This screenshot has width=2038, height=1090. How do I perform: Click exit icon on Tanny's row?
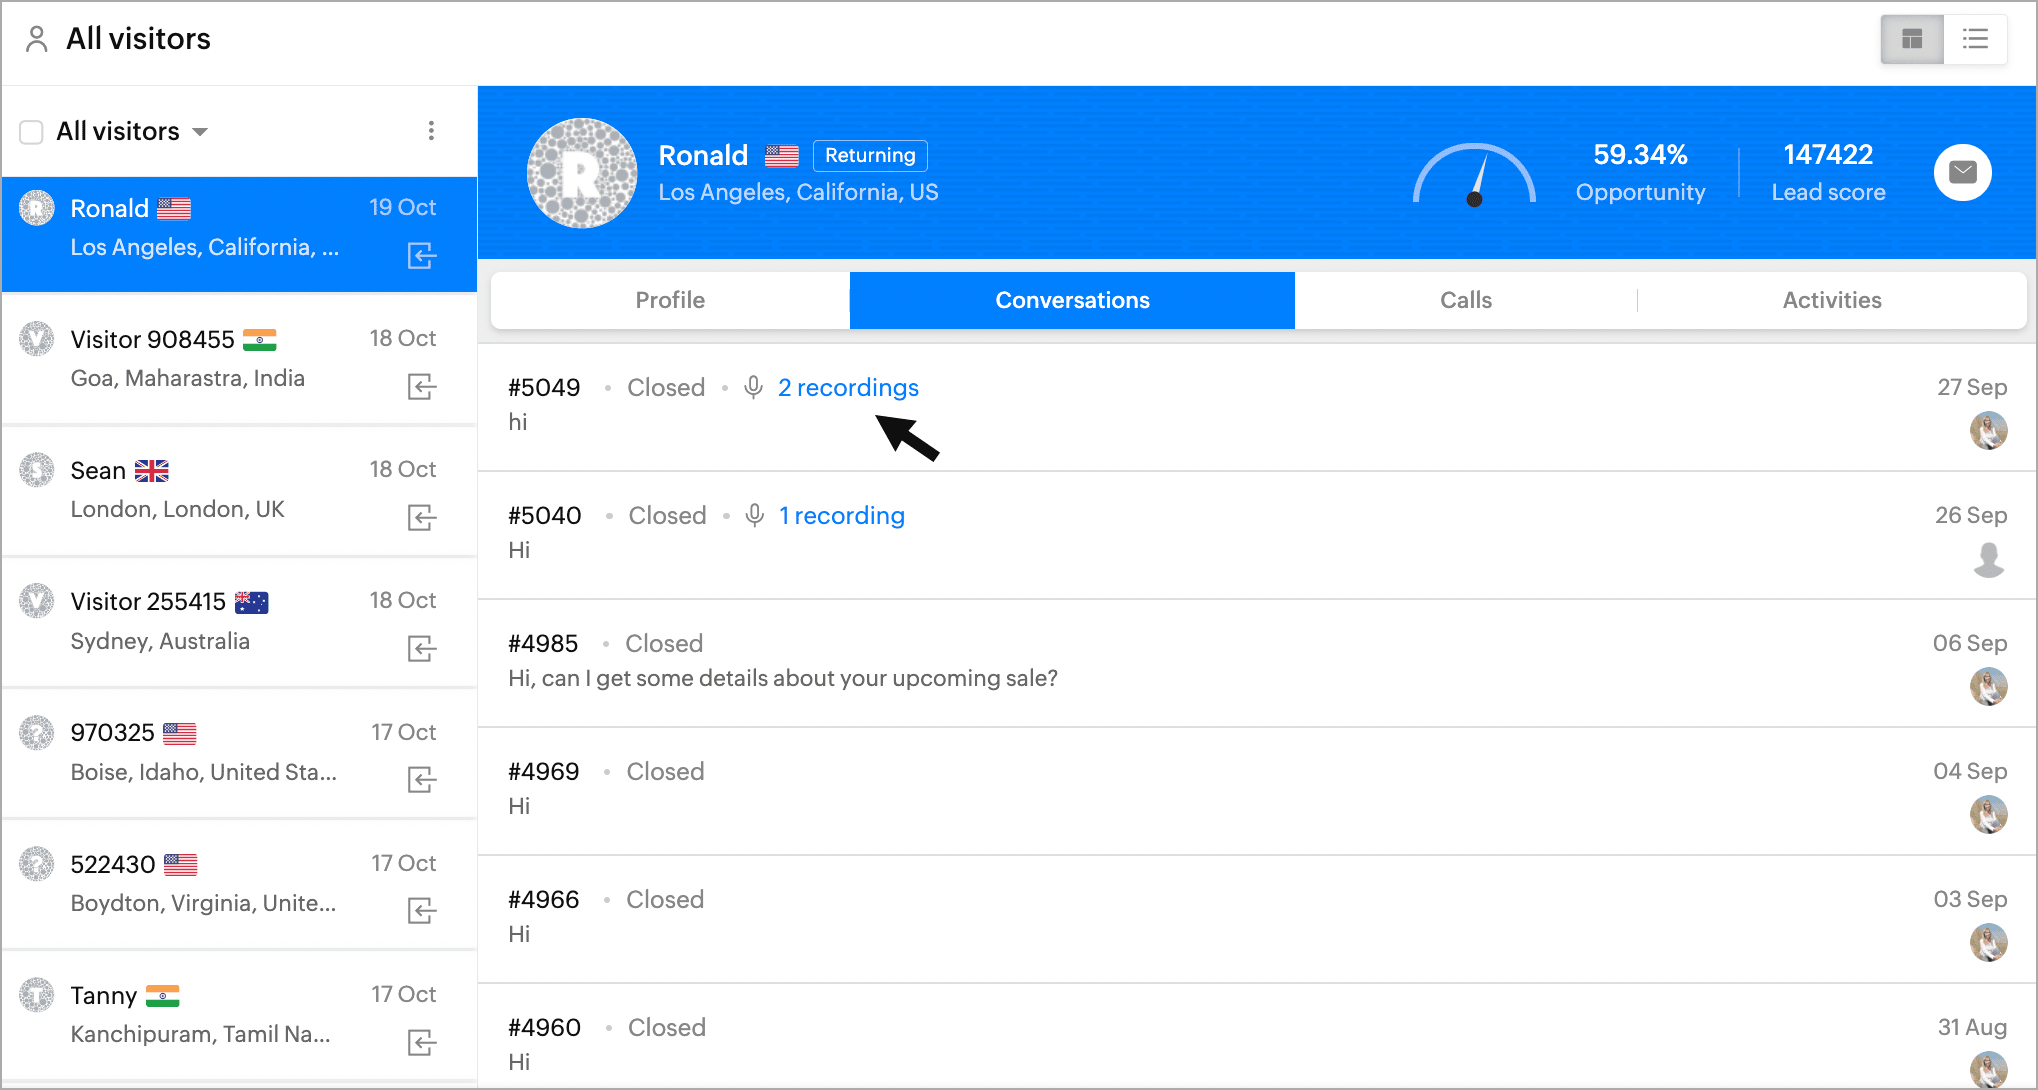pyautogui.click(x=422, y=1043)
